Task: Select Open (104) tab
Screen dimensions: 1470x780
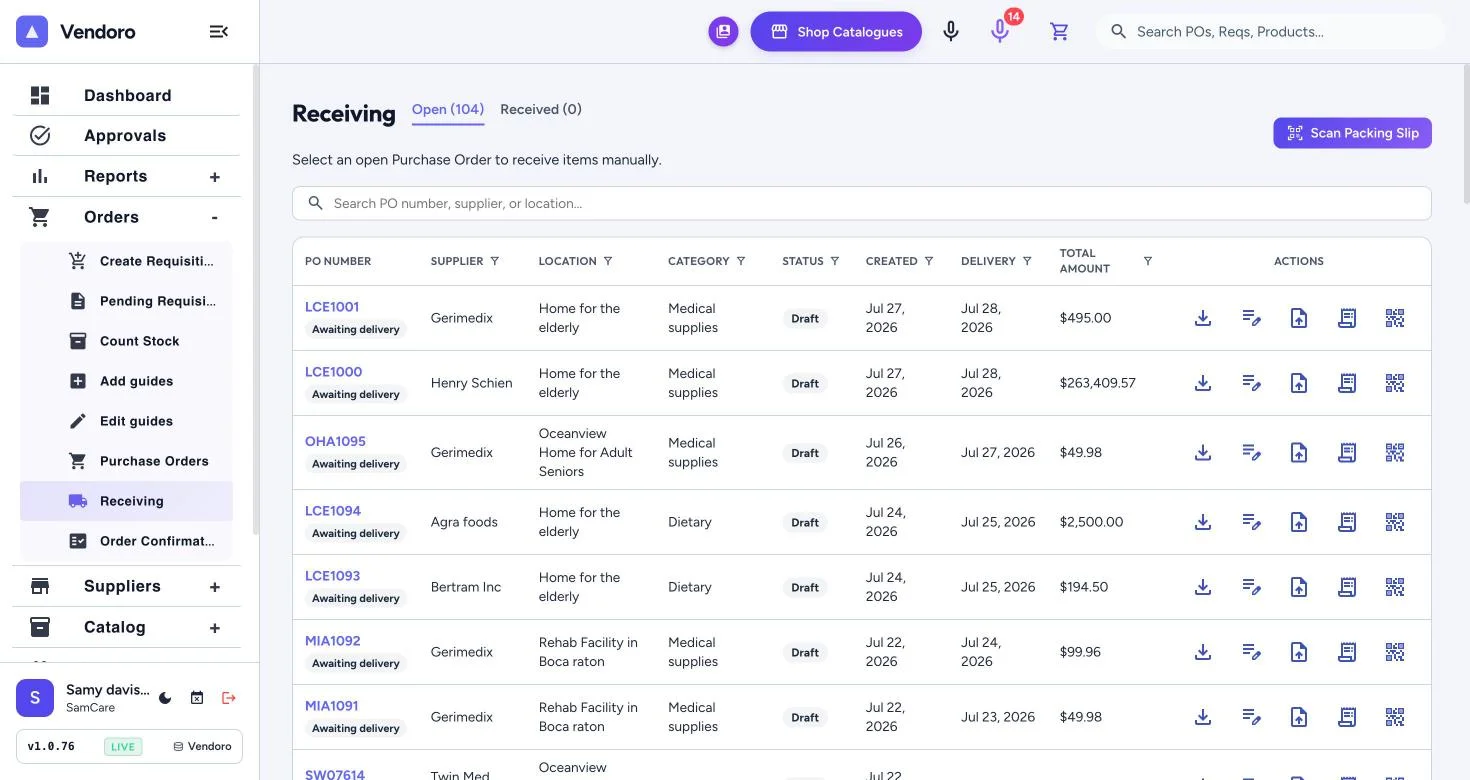Action: pyautogui.click(x=448, y=110)
